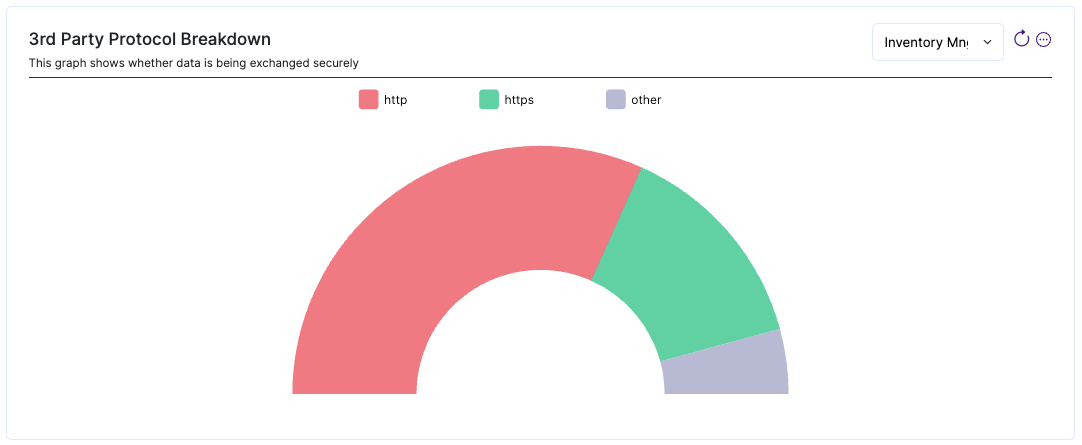
Task: Click the purple divider line under header
Action: point(540,77)
